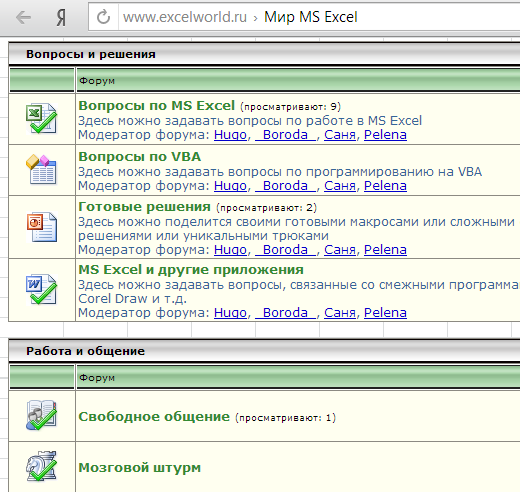Viewport: 520px width, 492px height.
Task: Click the Готовые решения presentation icon
Action: pyautogui.click(x=42, y=227)
